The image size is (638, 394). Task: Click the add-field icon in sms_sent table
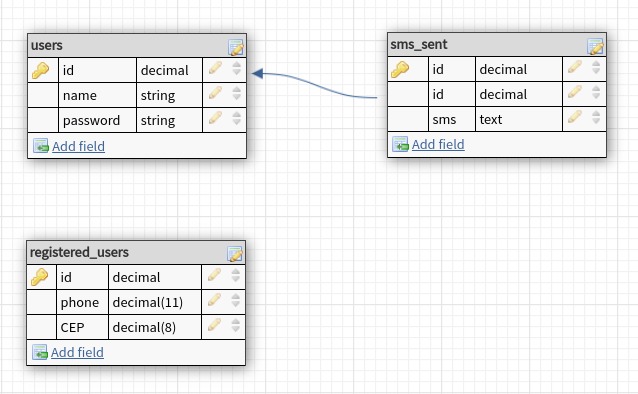click(x=400, y=144)
